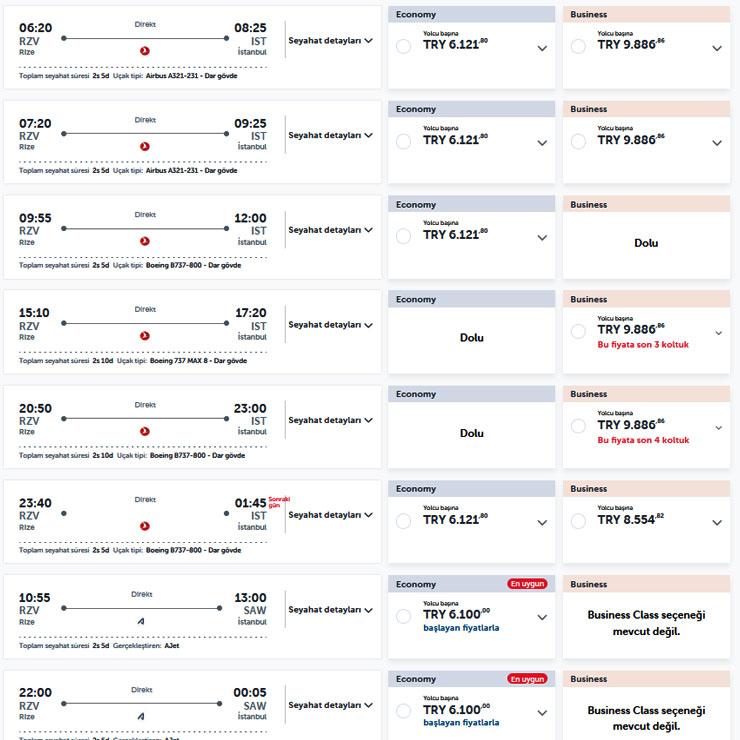Click 'başlayan fiyatlarla' link on 10:55 flight
Viewport: 740px width, 740px height.
[x=461, y=628]
